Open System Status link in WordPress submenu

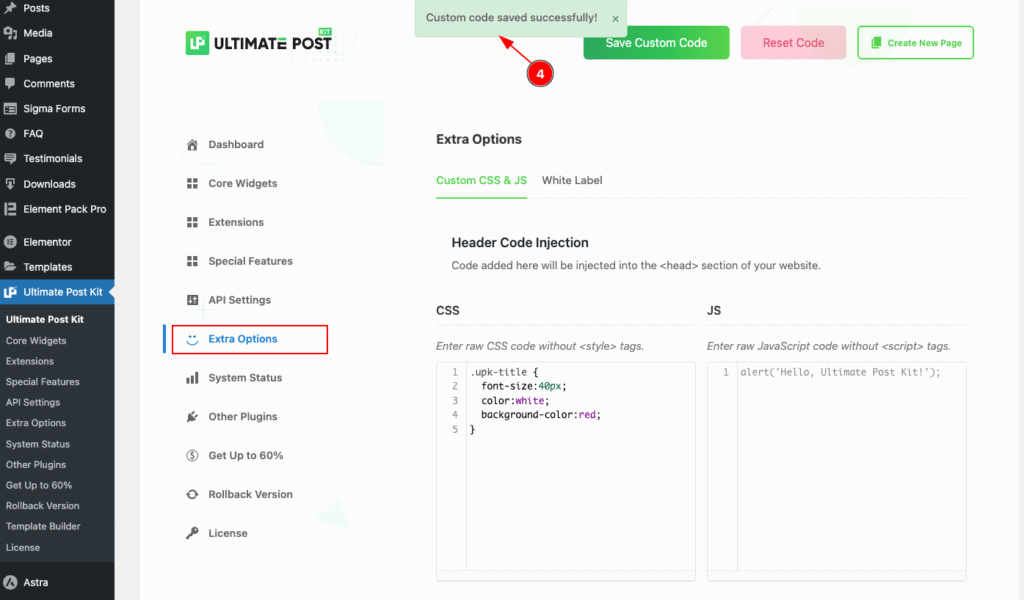(x=38, y=444)
